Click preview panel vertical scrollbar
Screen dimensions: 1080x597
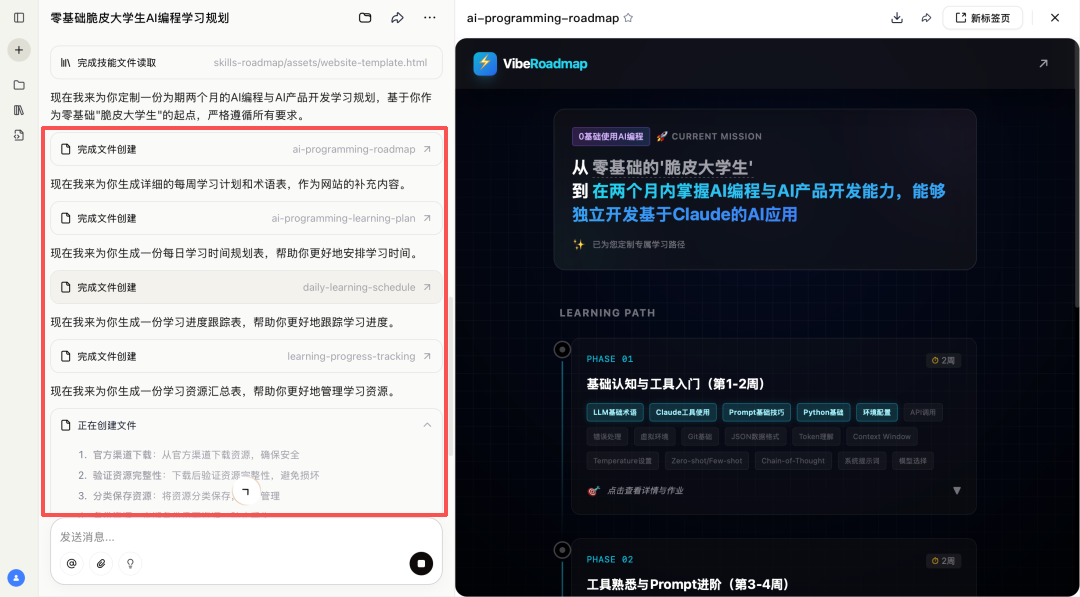click(x=1077, y=172)
